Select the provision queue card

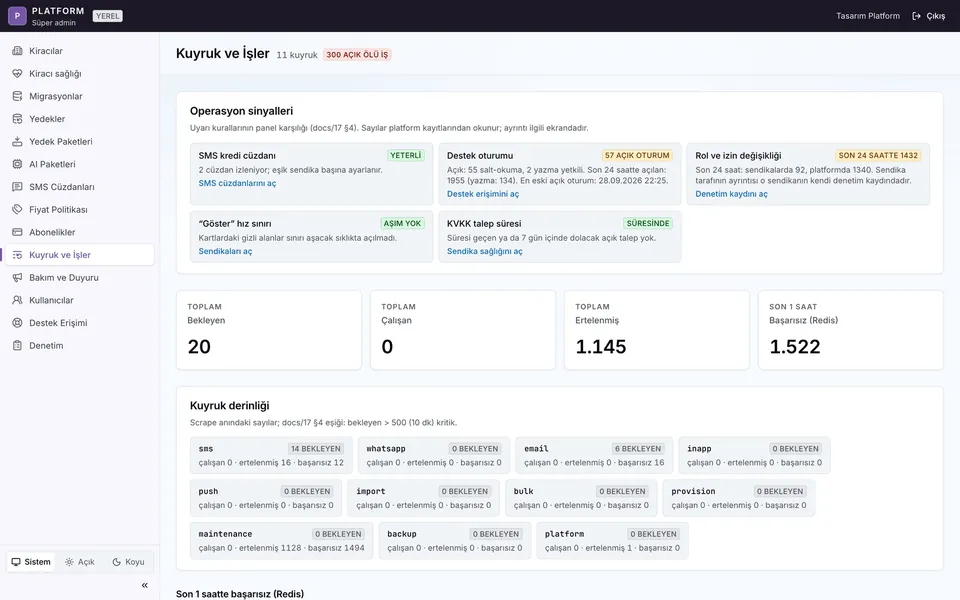coord(738,498)
